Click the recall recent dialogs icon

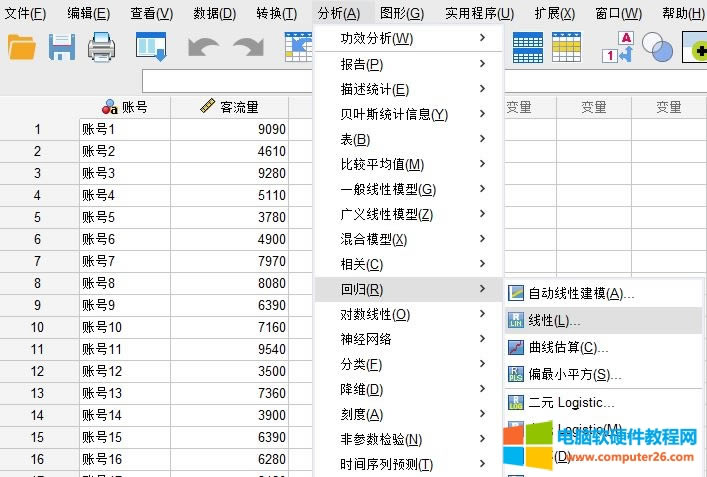point(152,46)
